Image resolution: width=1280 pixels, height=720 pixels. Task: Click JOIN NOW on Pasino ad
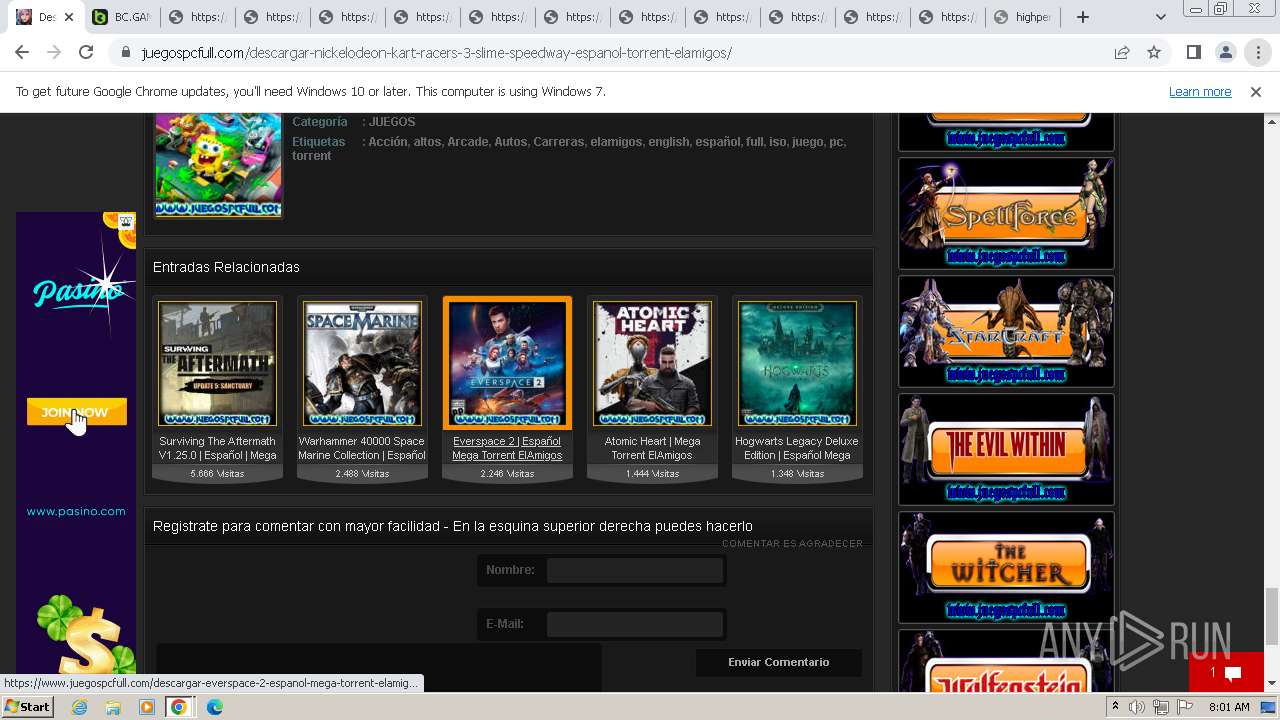point(77,412)
